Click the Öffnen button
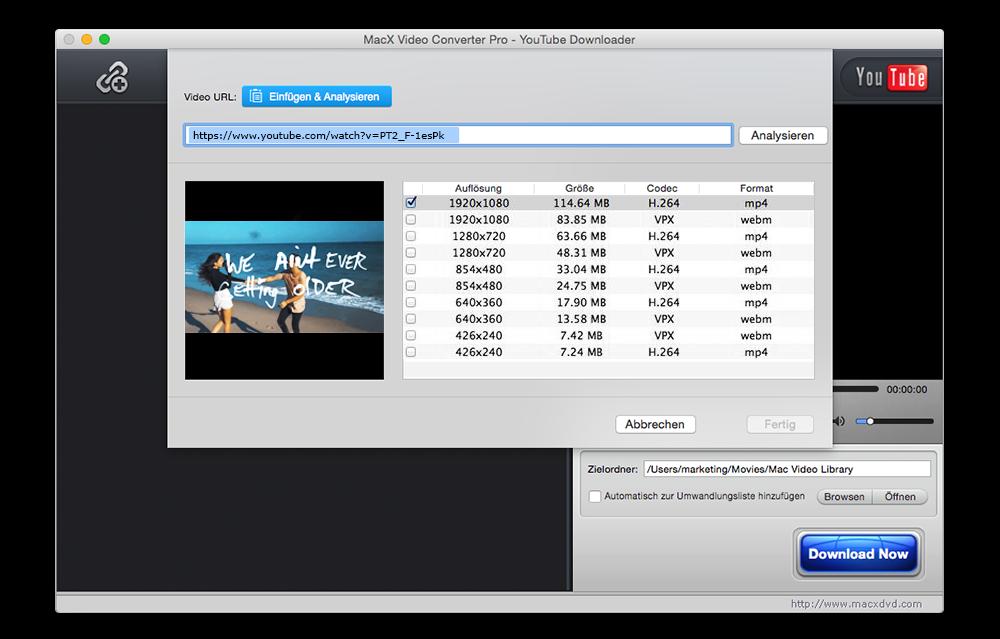Screen dimensions: 1000x639 pyautogui.click(x=900, y=496)
